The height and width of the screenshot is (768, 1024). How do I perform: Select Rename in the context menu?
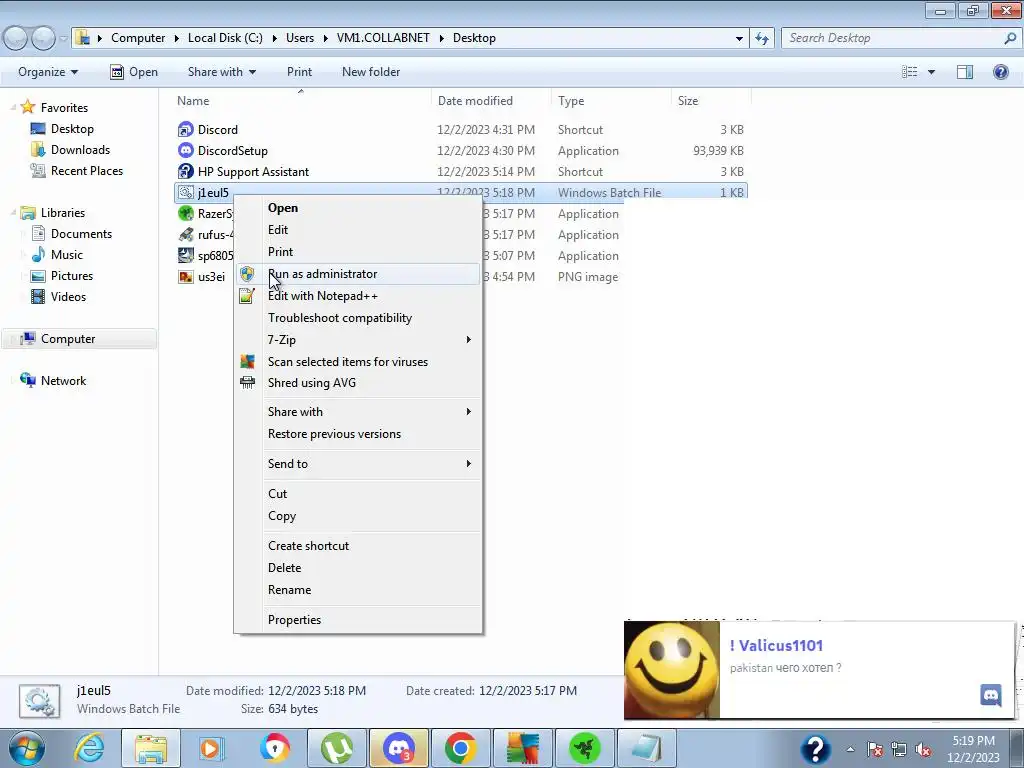[x=358, y=590]
